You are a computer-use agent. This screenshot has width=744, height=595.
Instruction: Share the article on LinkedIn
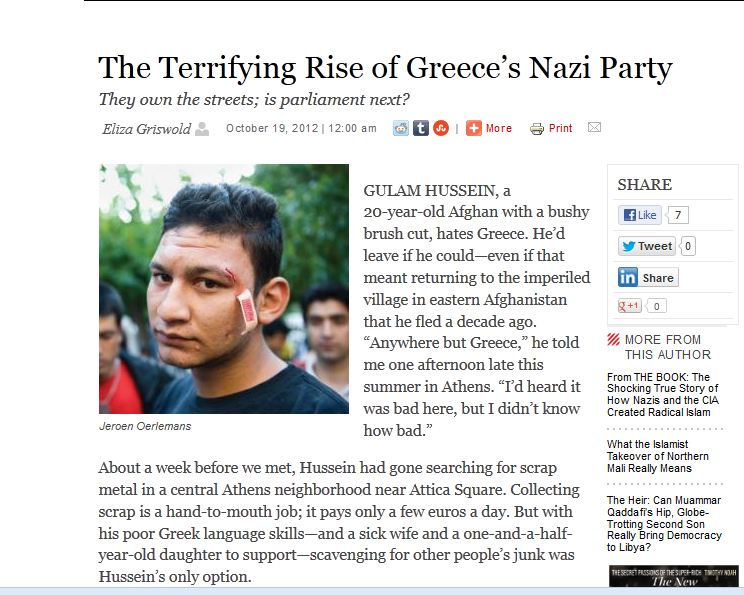click(647, 277)
